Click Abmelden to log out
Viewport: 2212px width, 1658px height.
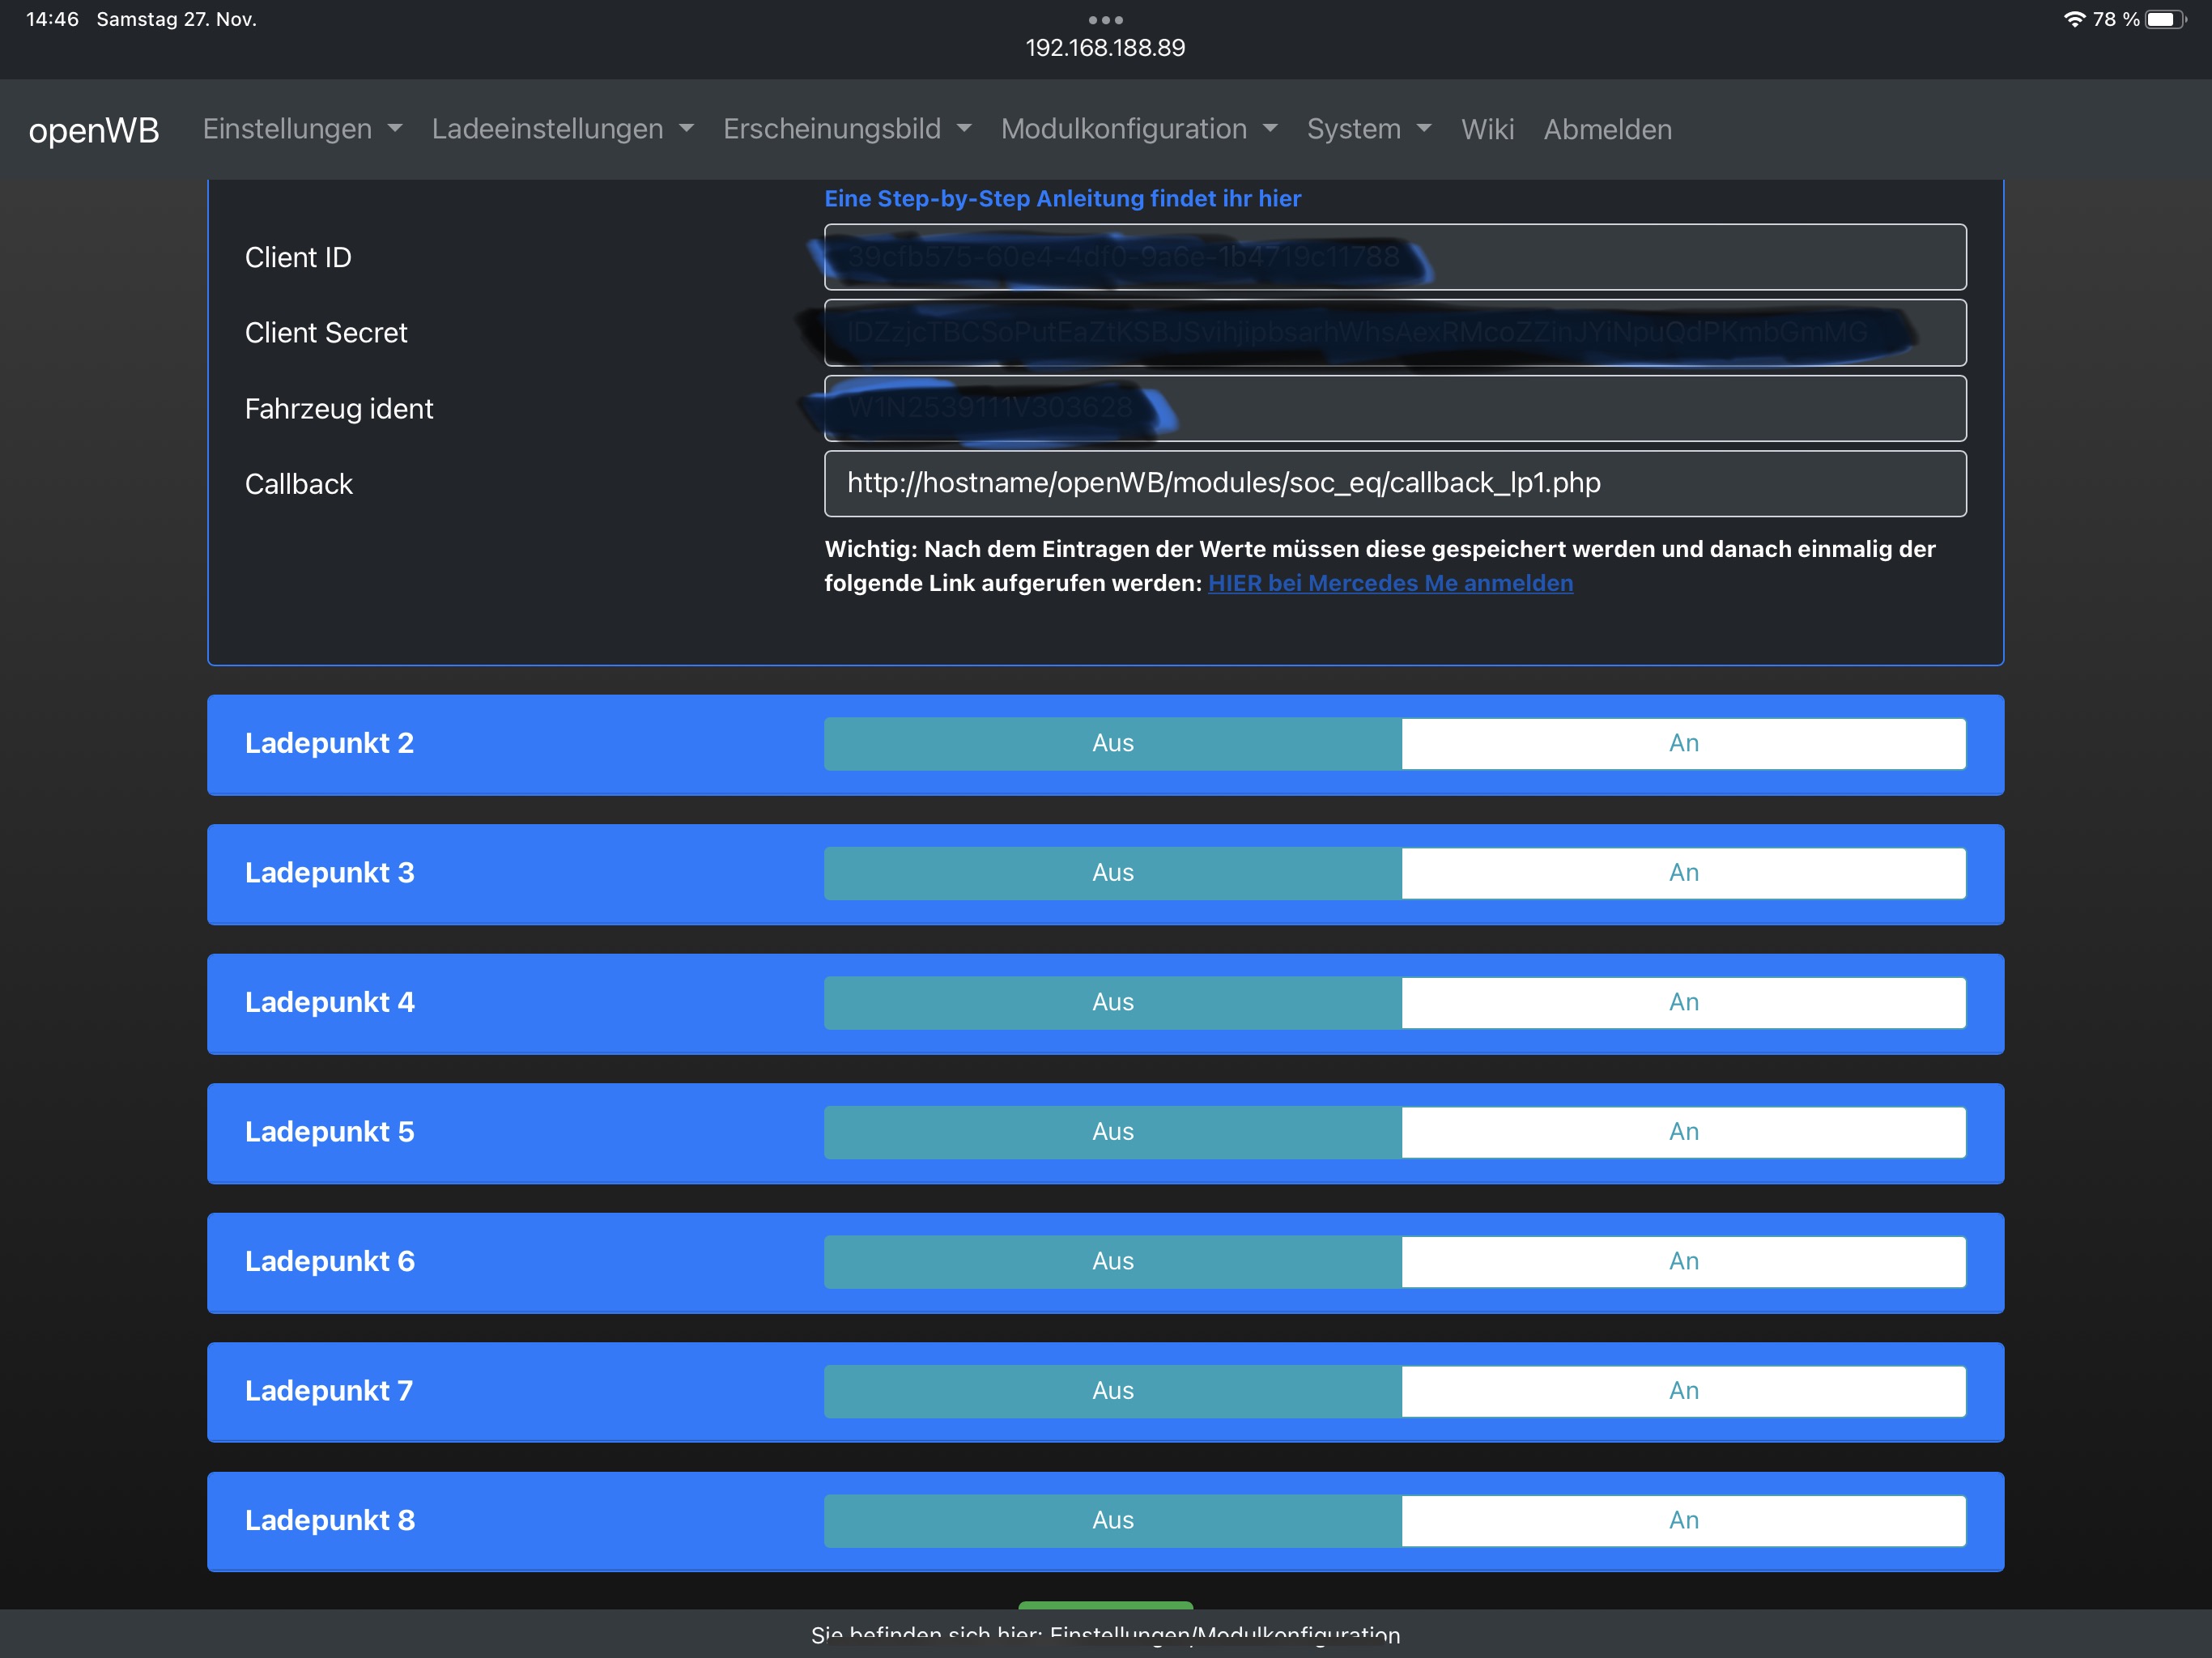(x=1607, y=129)
